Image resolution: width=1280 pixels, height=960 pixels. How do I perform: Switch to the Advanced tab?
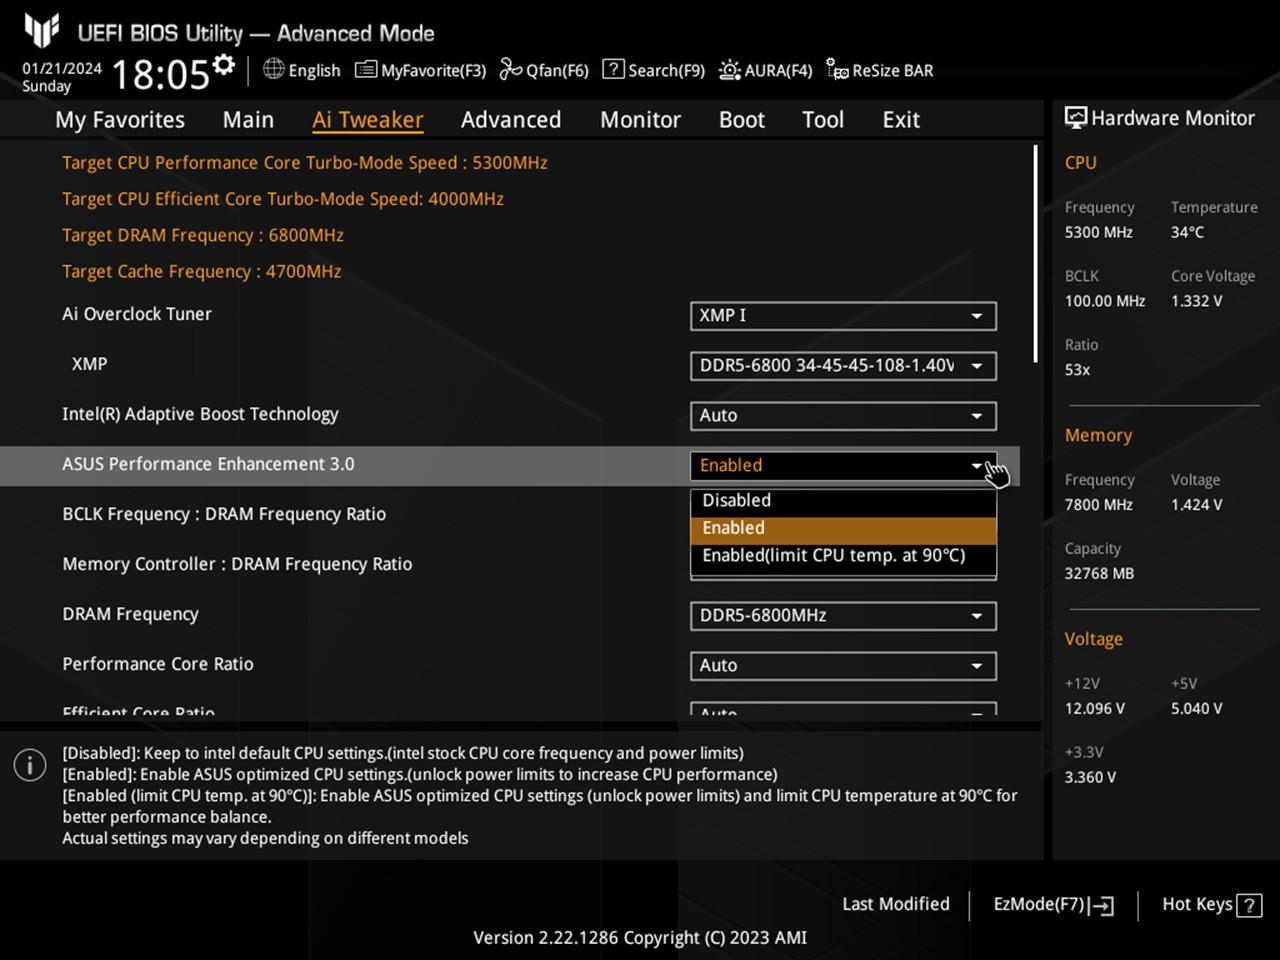click(x=511, y=120)
